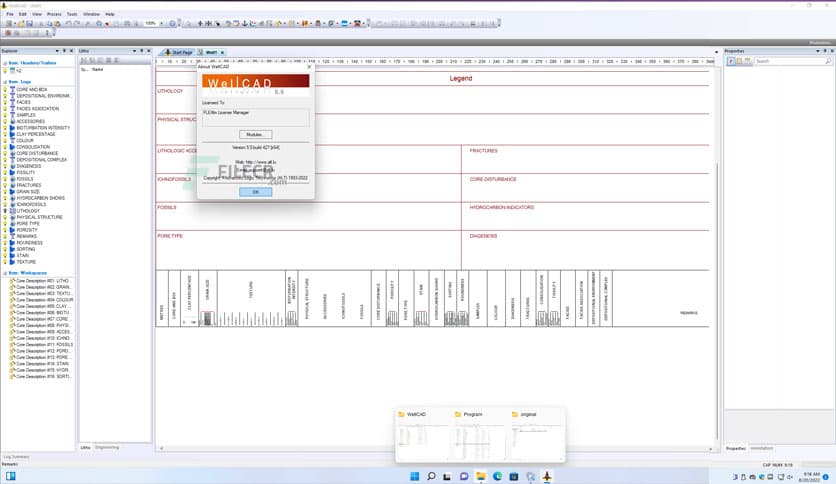Click the blue Help toolbar icon
Screen dimensions: 836x484
tap(172, 23)
